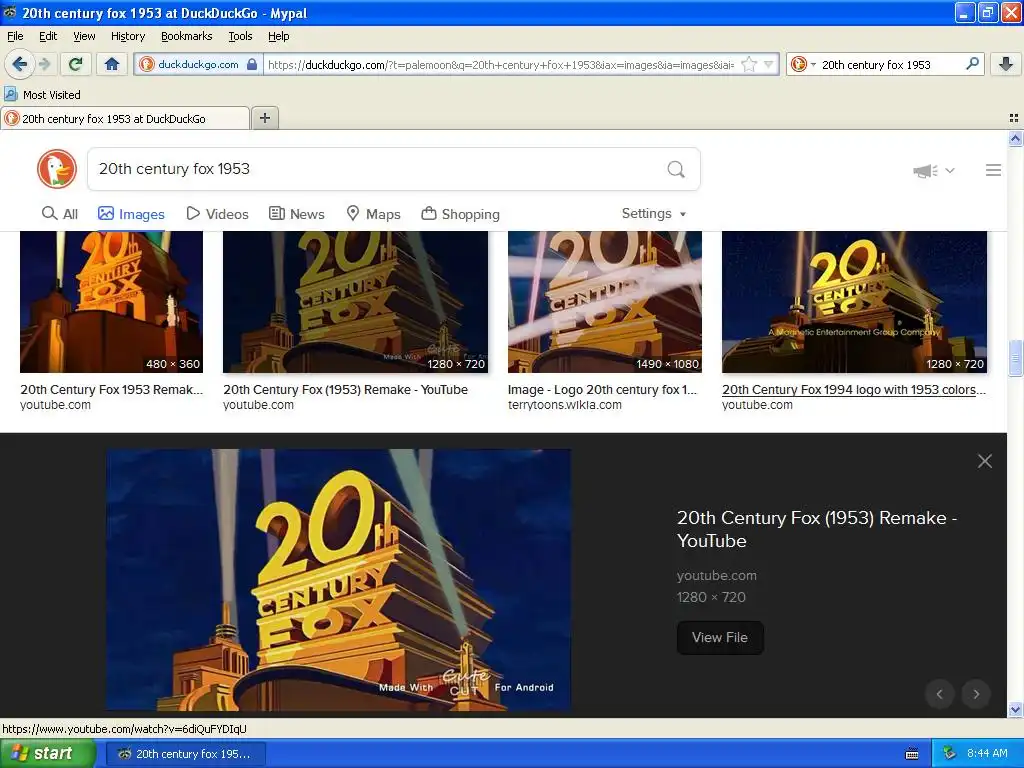Viewport: 1024px width, 768px height.
Task: Open the large preview image of Fox logo
Action: (x=339, y=579)
